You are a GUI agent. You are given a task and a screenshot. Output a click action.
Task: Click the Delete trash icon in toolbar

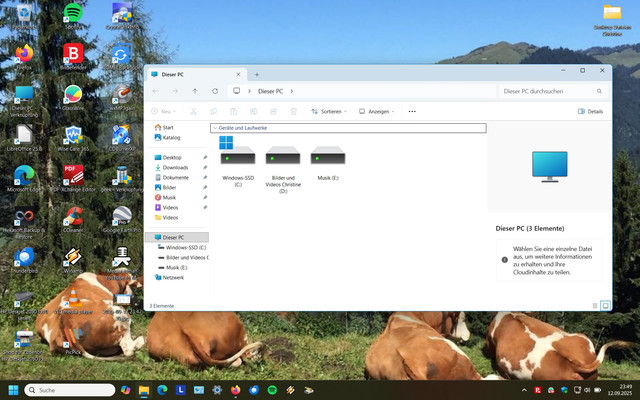293,111
